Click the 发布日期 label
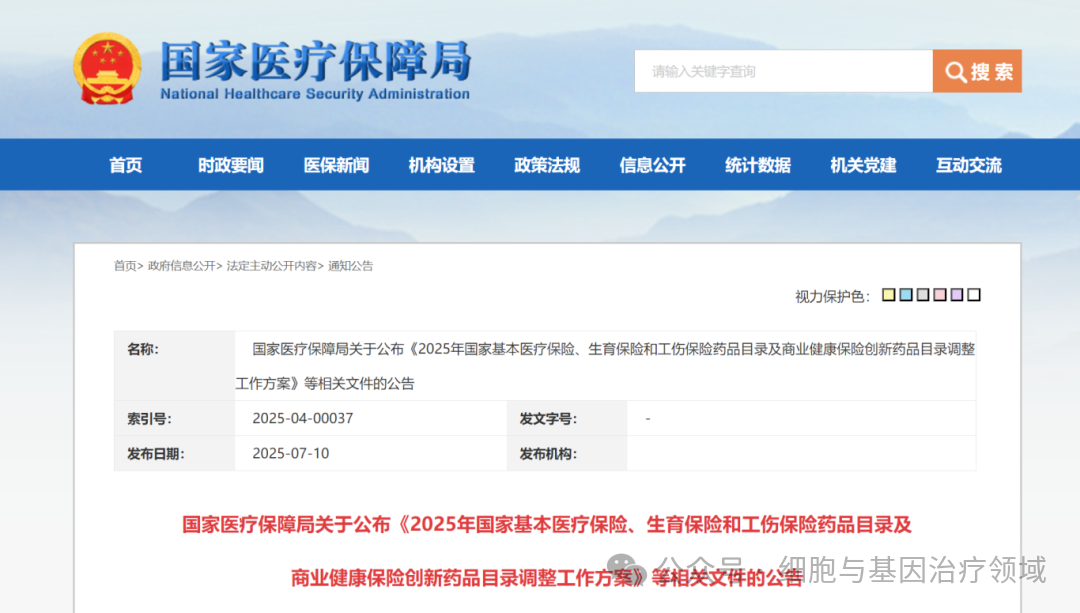 (156, 454)
